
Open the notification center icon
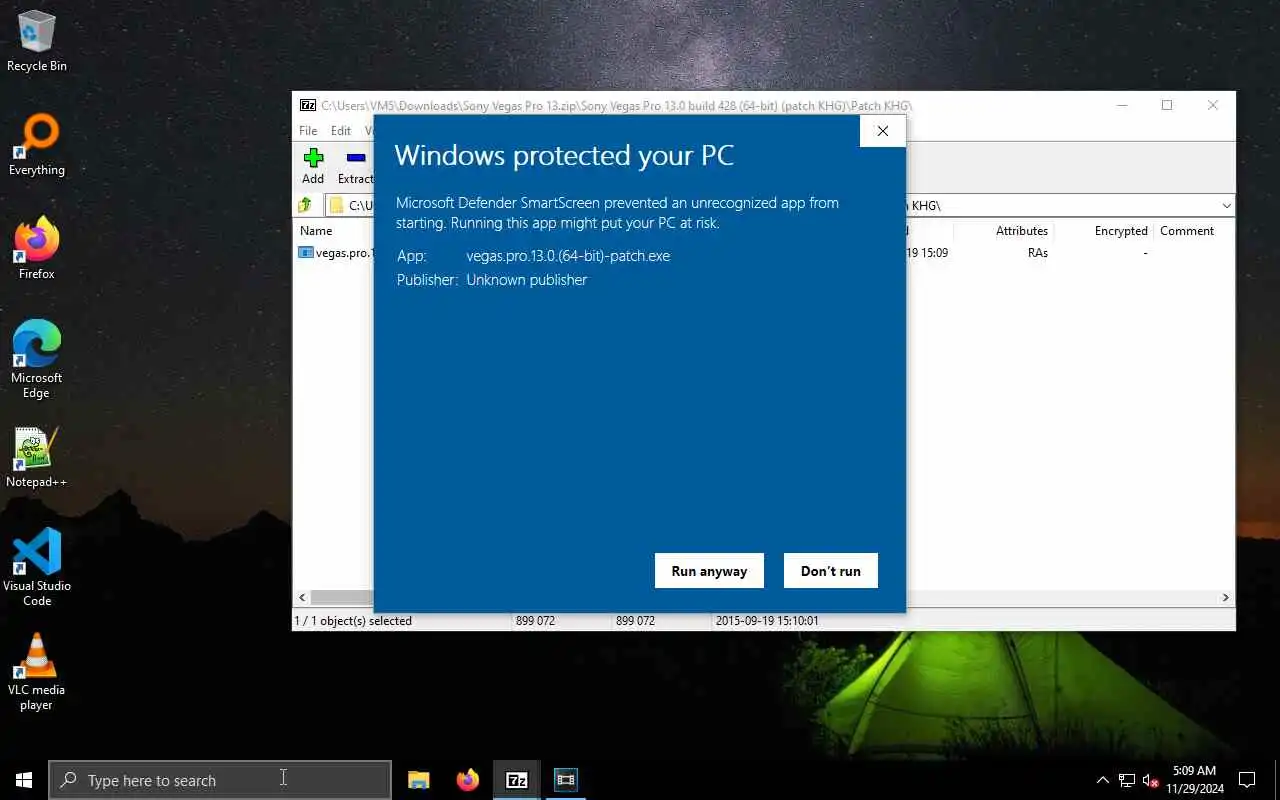(x=1247, y=780)
